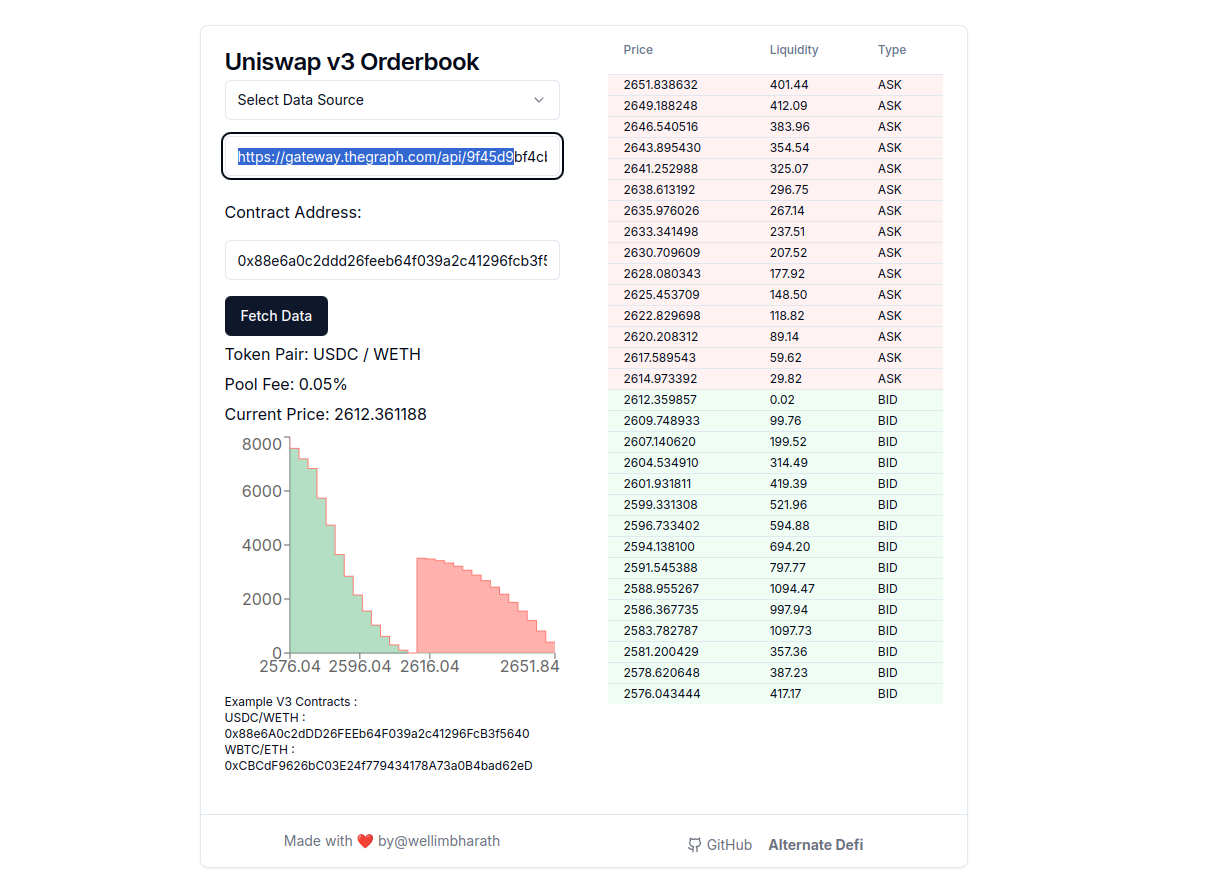Click liquidity value 383.96
The height and width of the screenshot is (884, 1226).
coord(790,127)
